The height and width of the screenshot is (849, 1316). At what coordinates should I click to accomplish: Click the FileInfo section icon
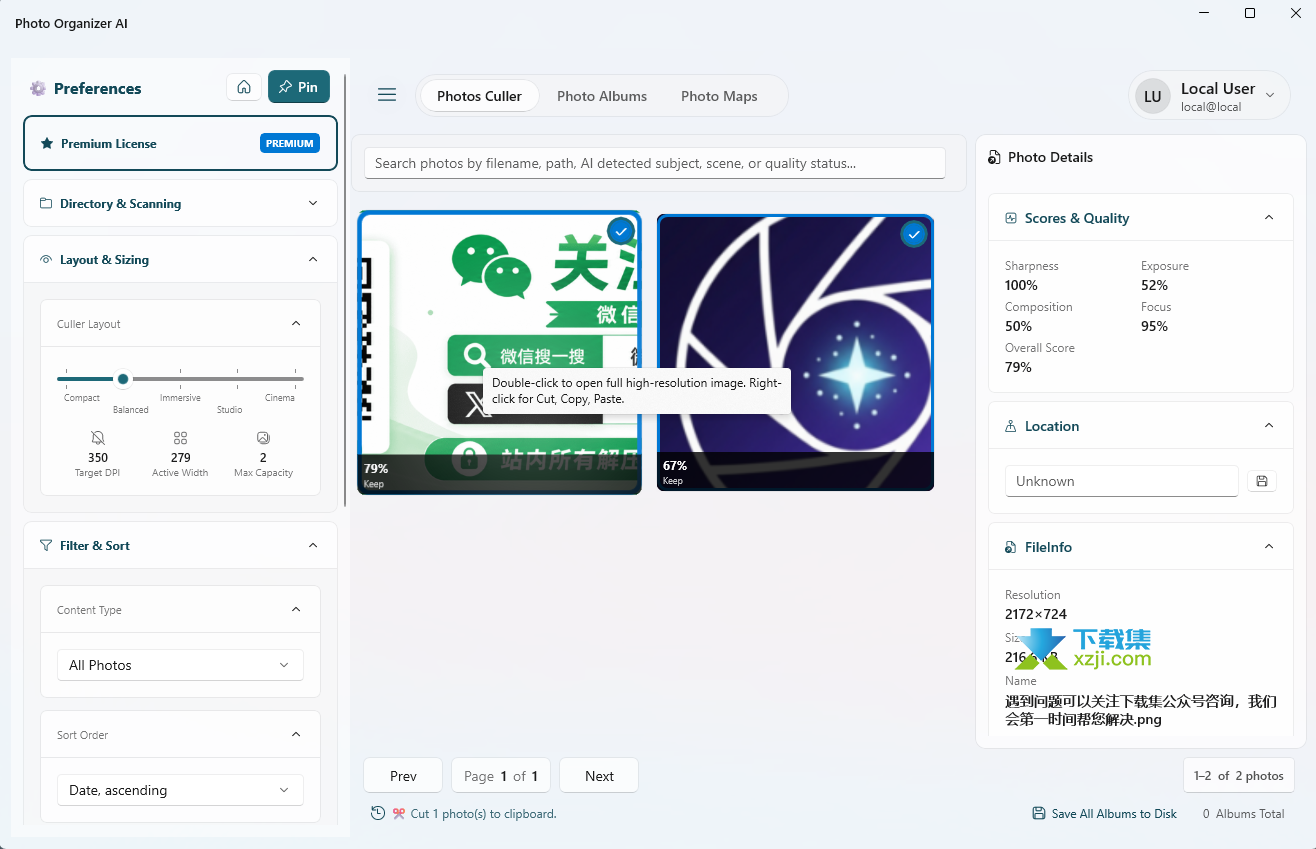coord(1011,547)
